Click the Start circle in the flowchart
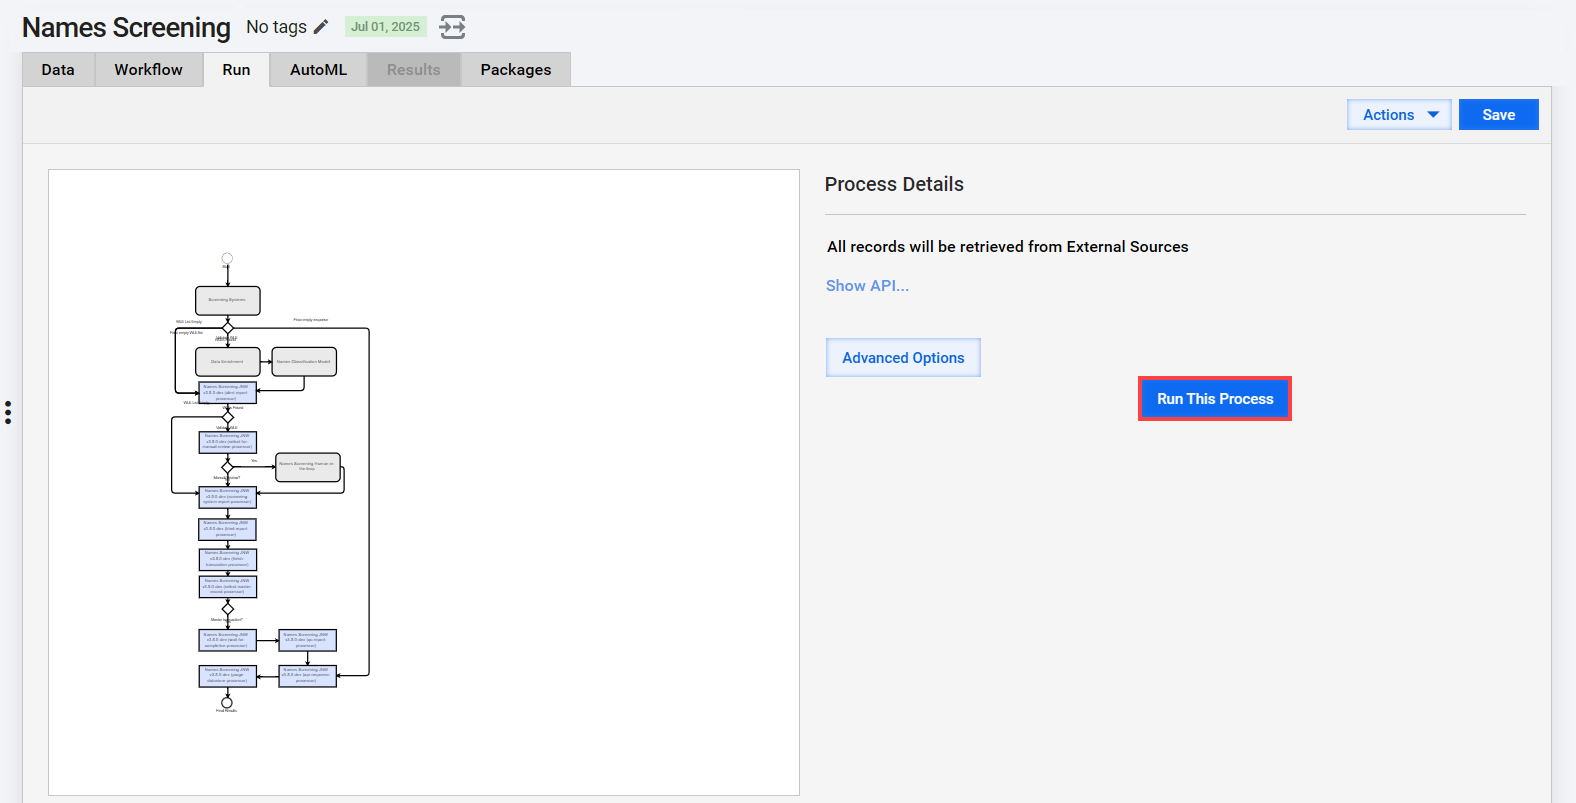This screenshot has height=803, width=1576. tap(227, 258)
